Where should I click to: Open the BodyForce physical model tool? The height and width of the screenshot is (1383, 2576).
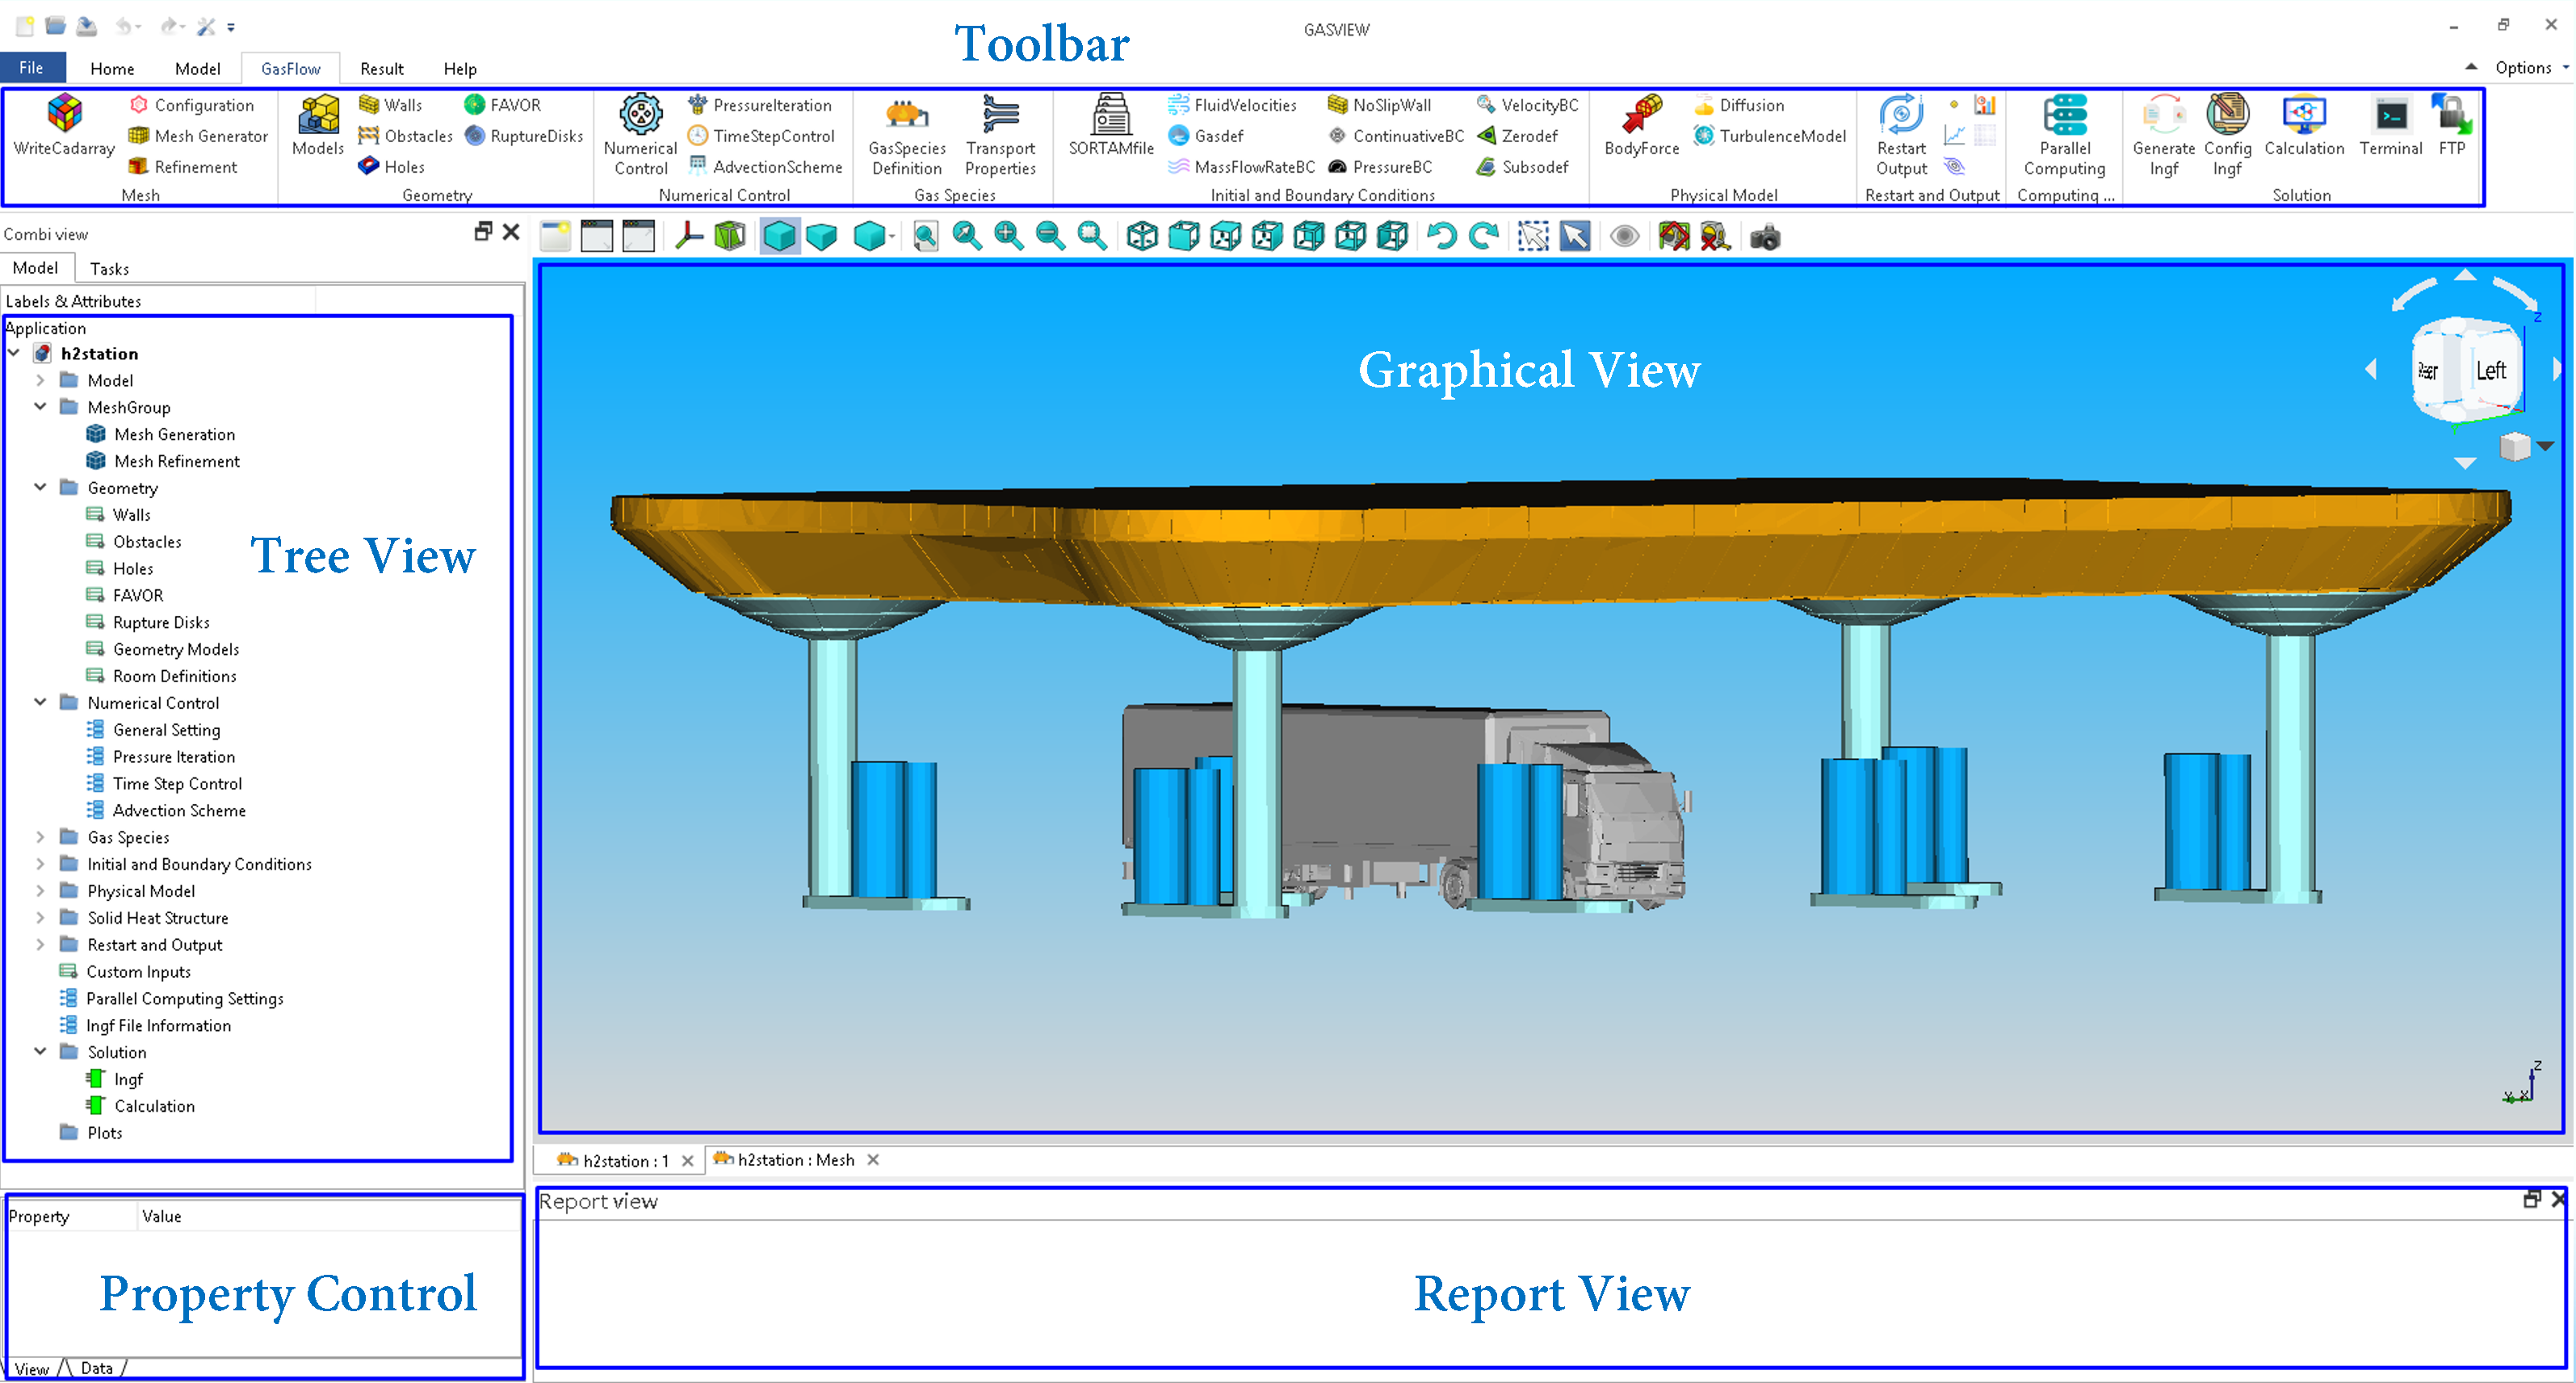[1641, 126]
